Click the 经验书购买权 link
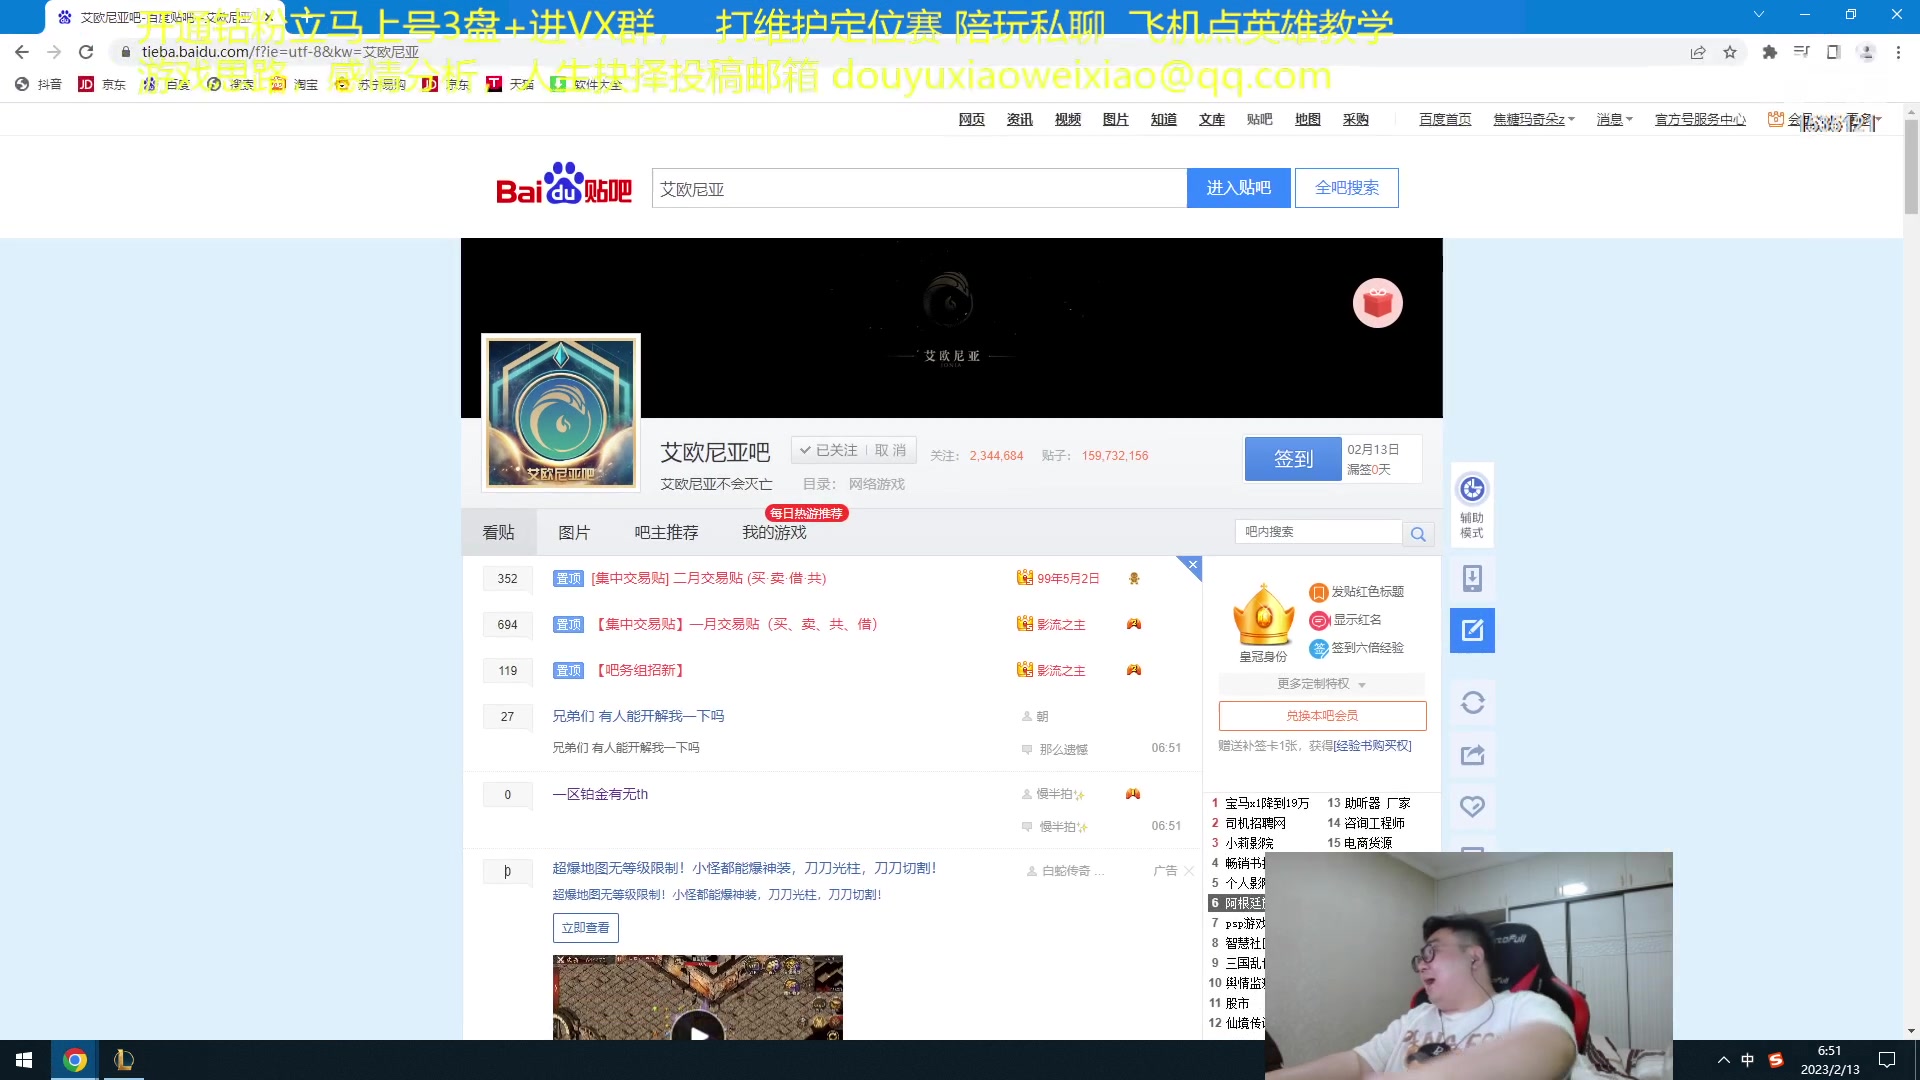Screen dimensions: 1920x1080 [1373, 746]
